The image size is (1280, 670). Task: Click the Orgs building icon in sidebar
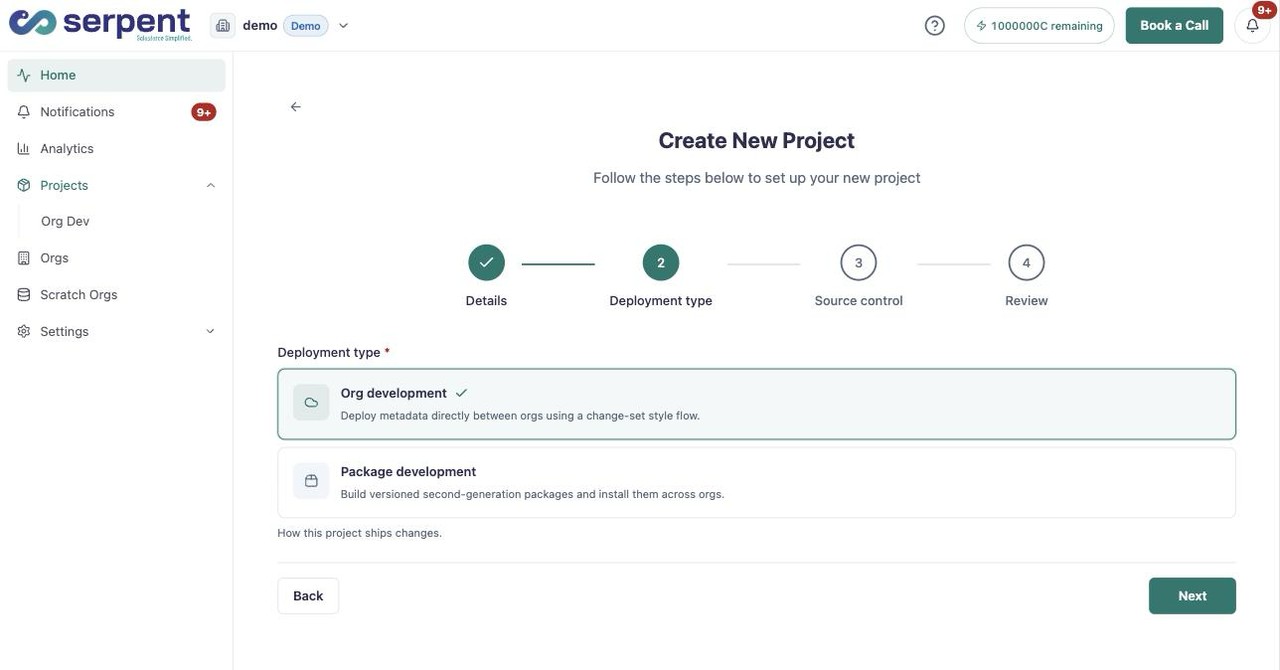pyautogui.click(x=24, y=258)
